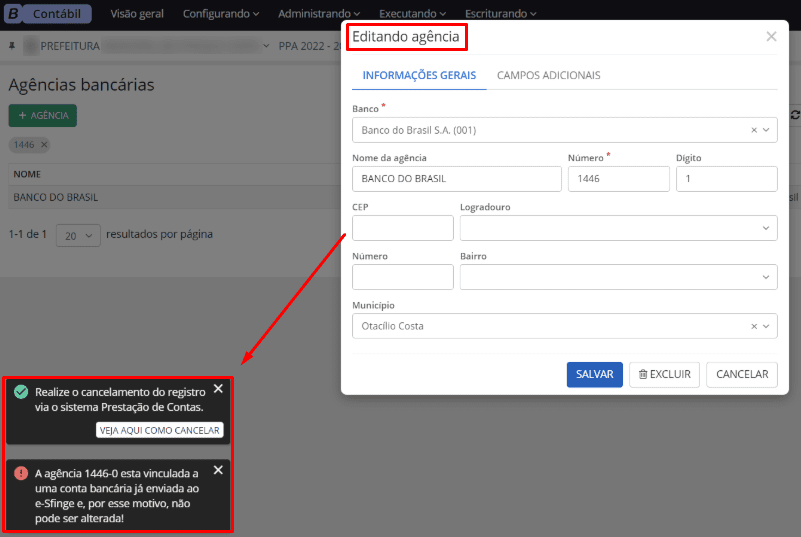The width and height of the screenshot is (801, 537).
Task: Remove the 1446 filter tag
Action: click(44, 145)
